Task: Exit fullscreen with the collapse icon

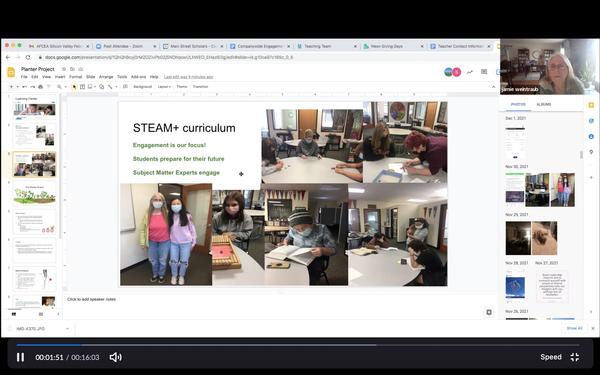Action: 575,357
